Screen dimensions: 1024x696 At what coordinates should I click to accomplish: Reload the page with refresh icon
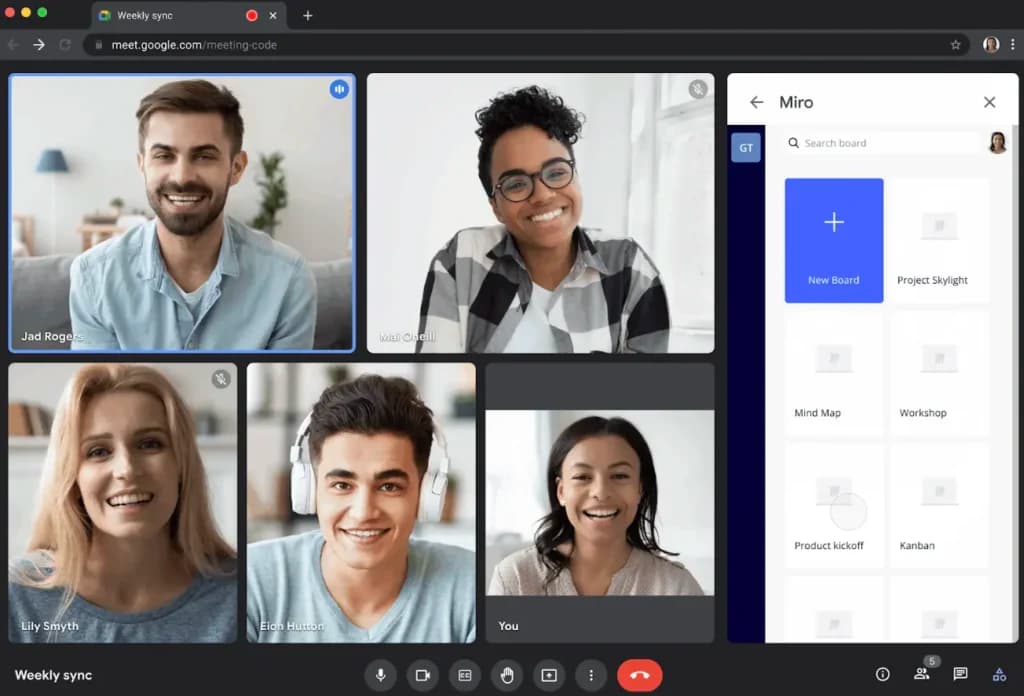(65, 44)
